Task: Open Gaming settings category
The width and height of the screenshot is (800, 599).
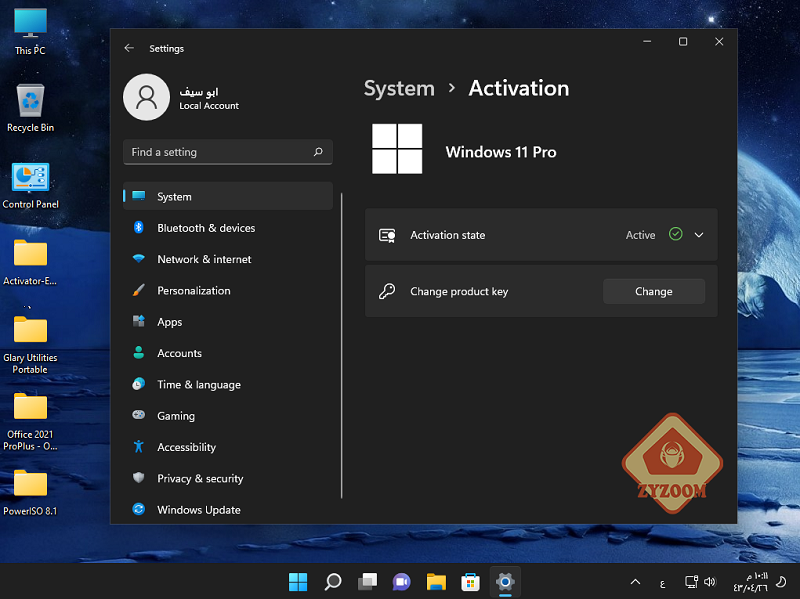Action: point(228,415)
